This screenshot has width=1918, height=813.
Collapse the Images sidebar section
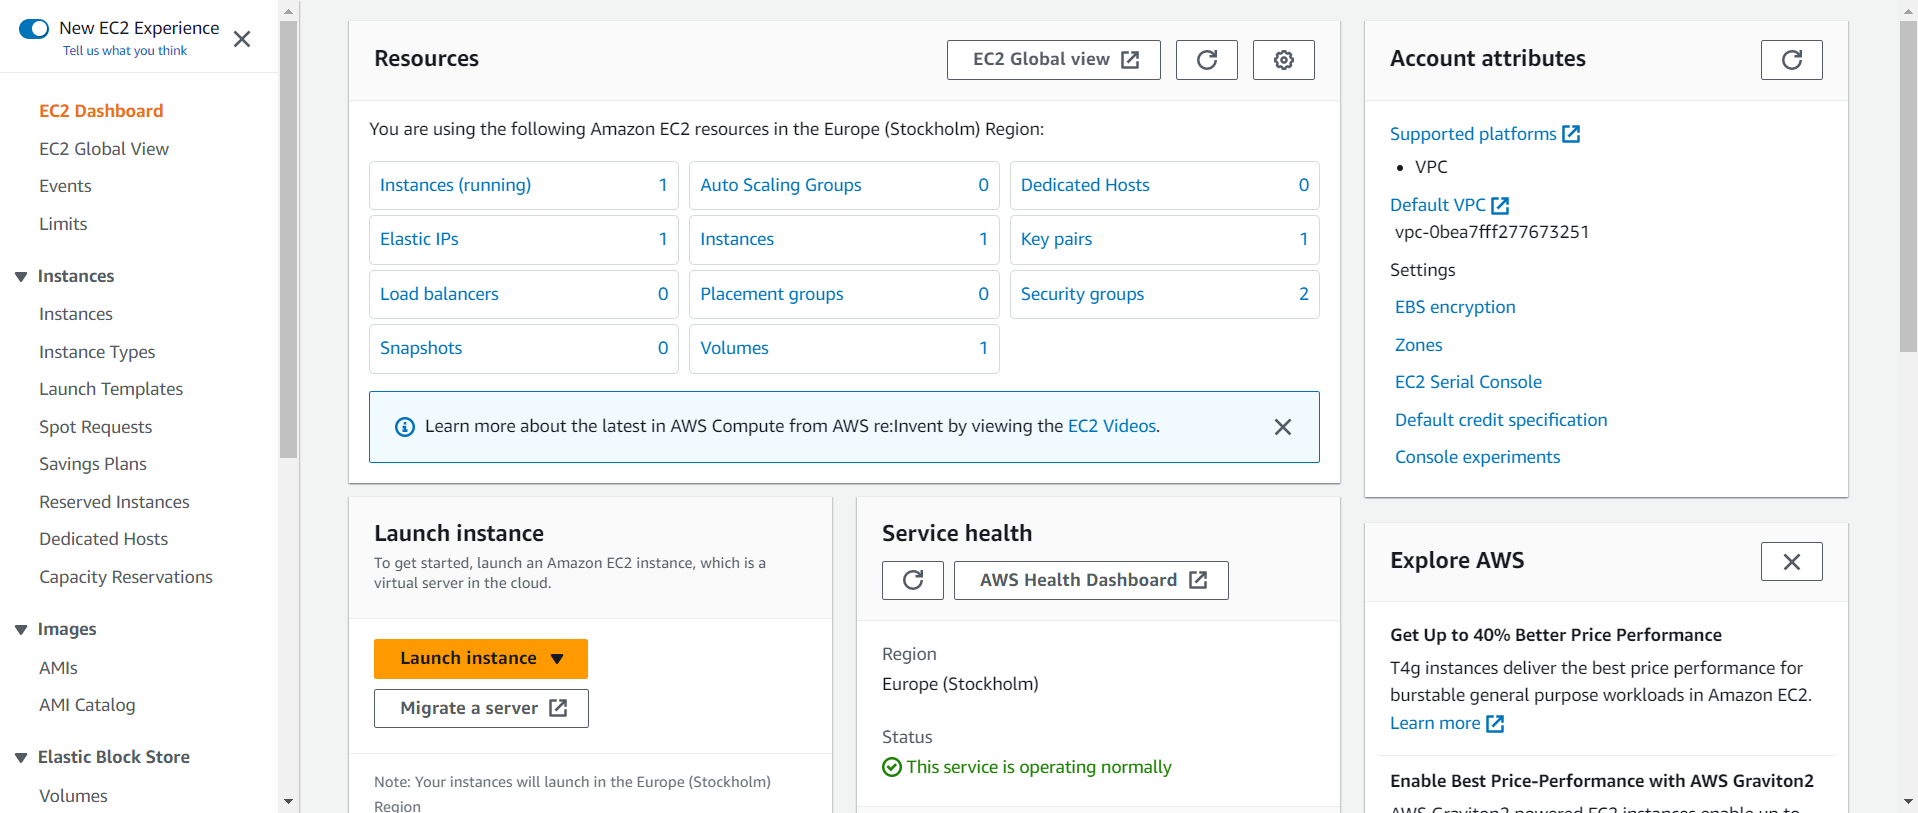pos(20,630)
